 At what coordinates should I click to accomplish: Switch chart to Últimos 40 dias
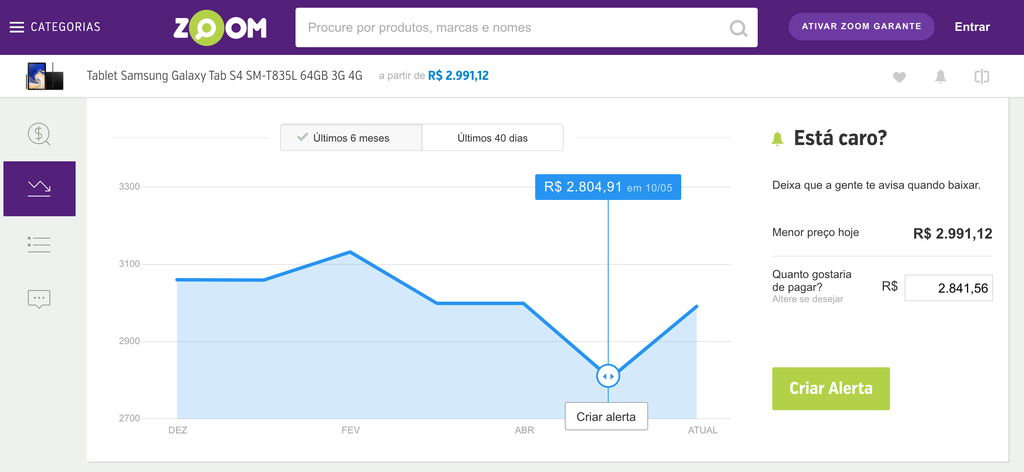[x=492, y=138]
